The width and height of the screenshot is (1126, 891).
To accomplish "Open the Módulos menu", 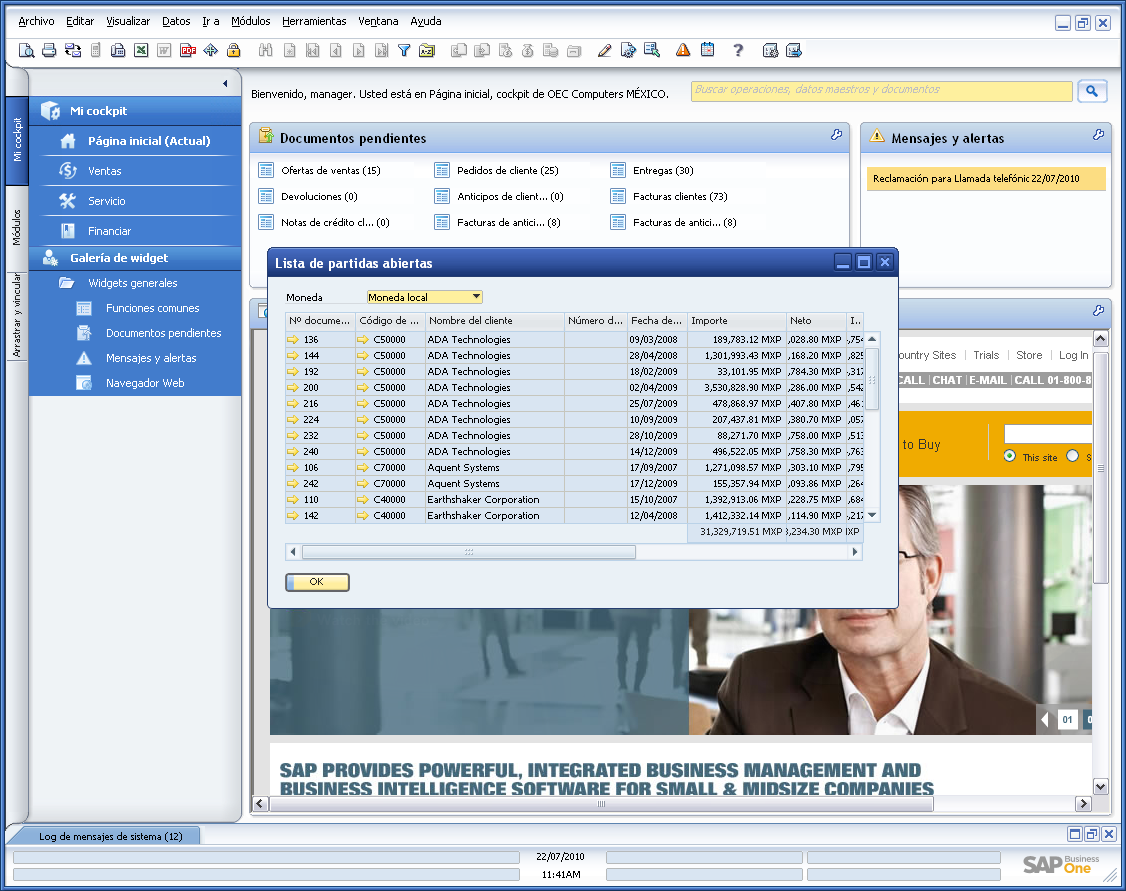I will [x=251, y=22].
